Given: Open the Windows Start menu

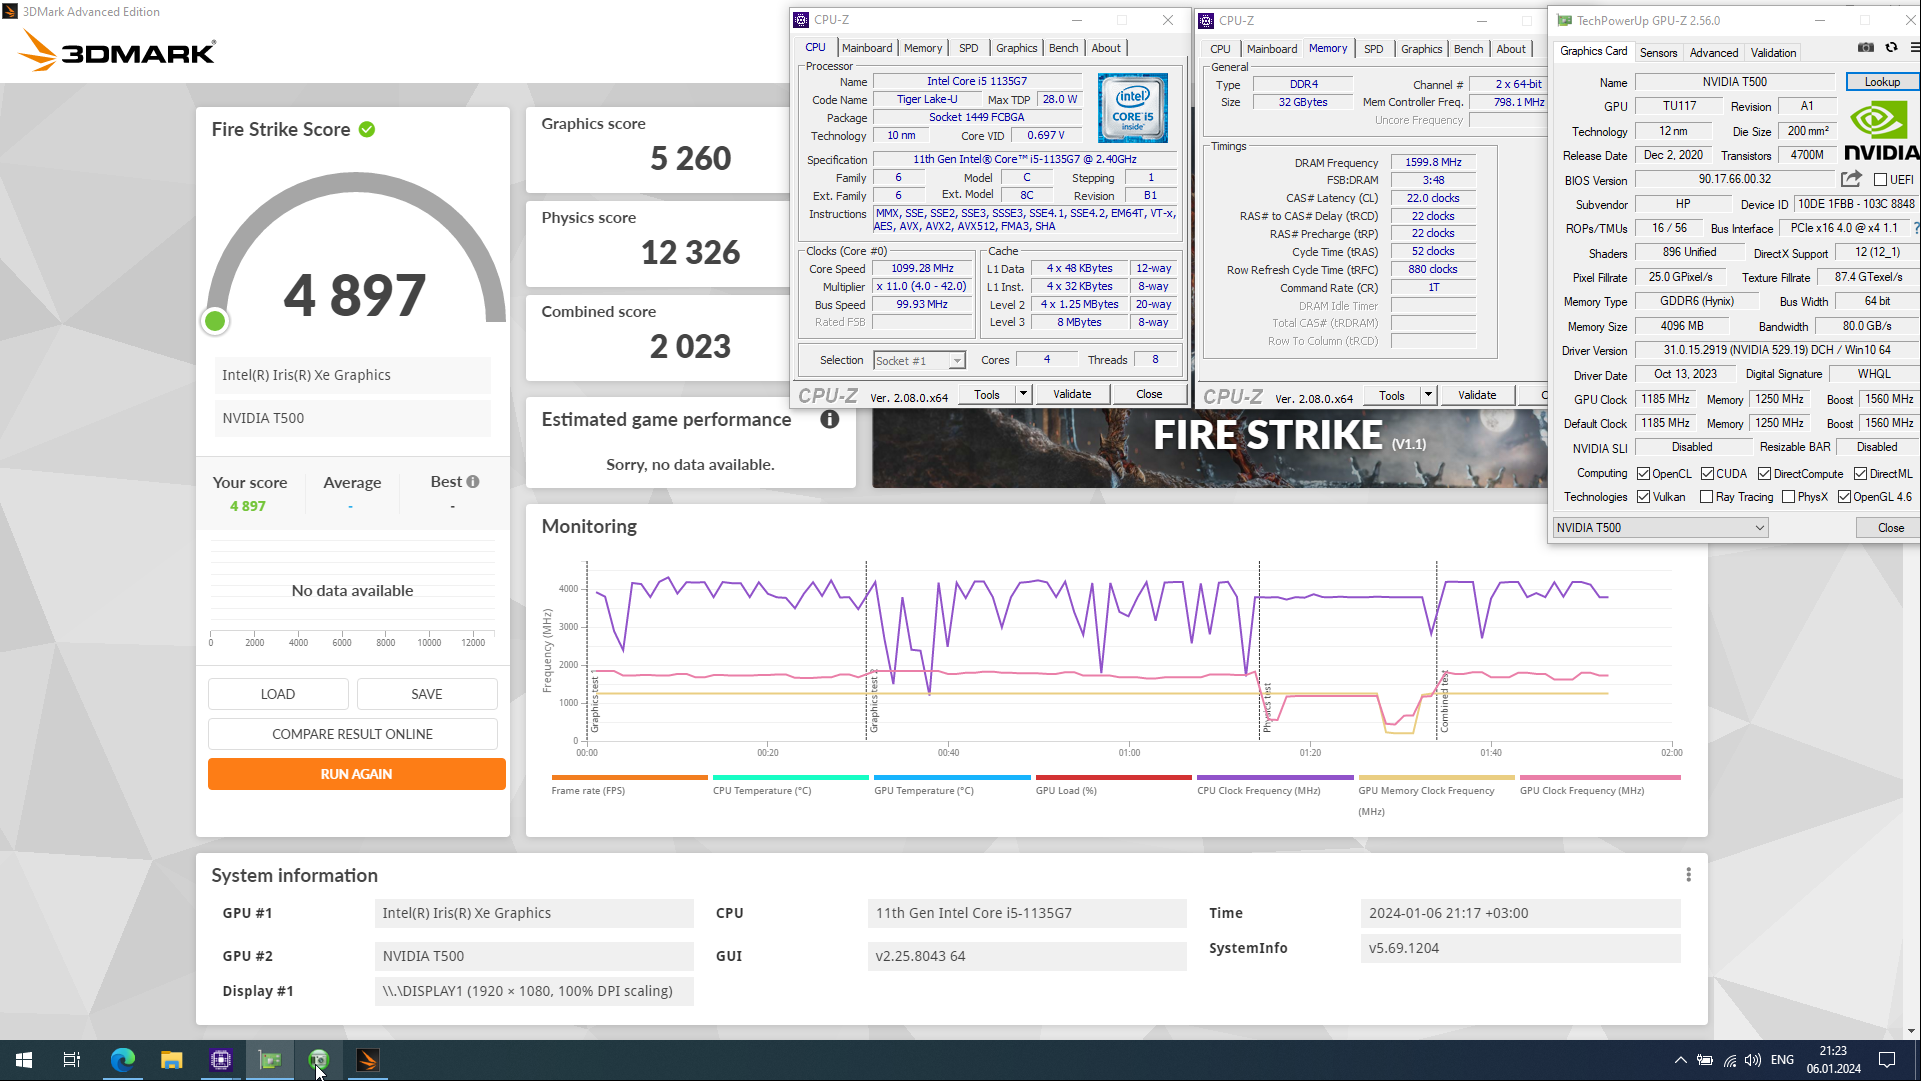Looking at the screenshot, I should [x=24, y=1060].
